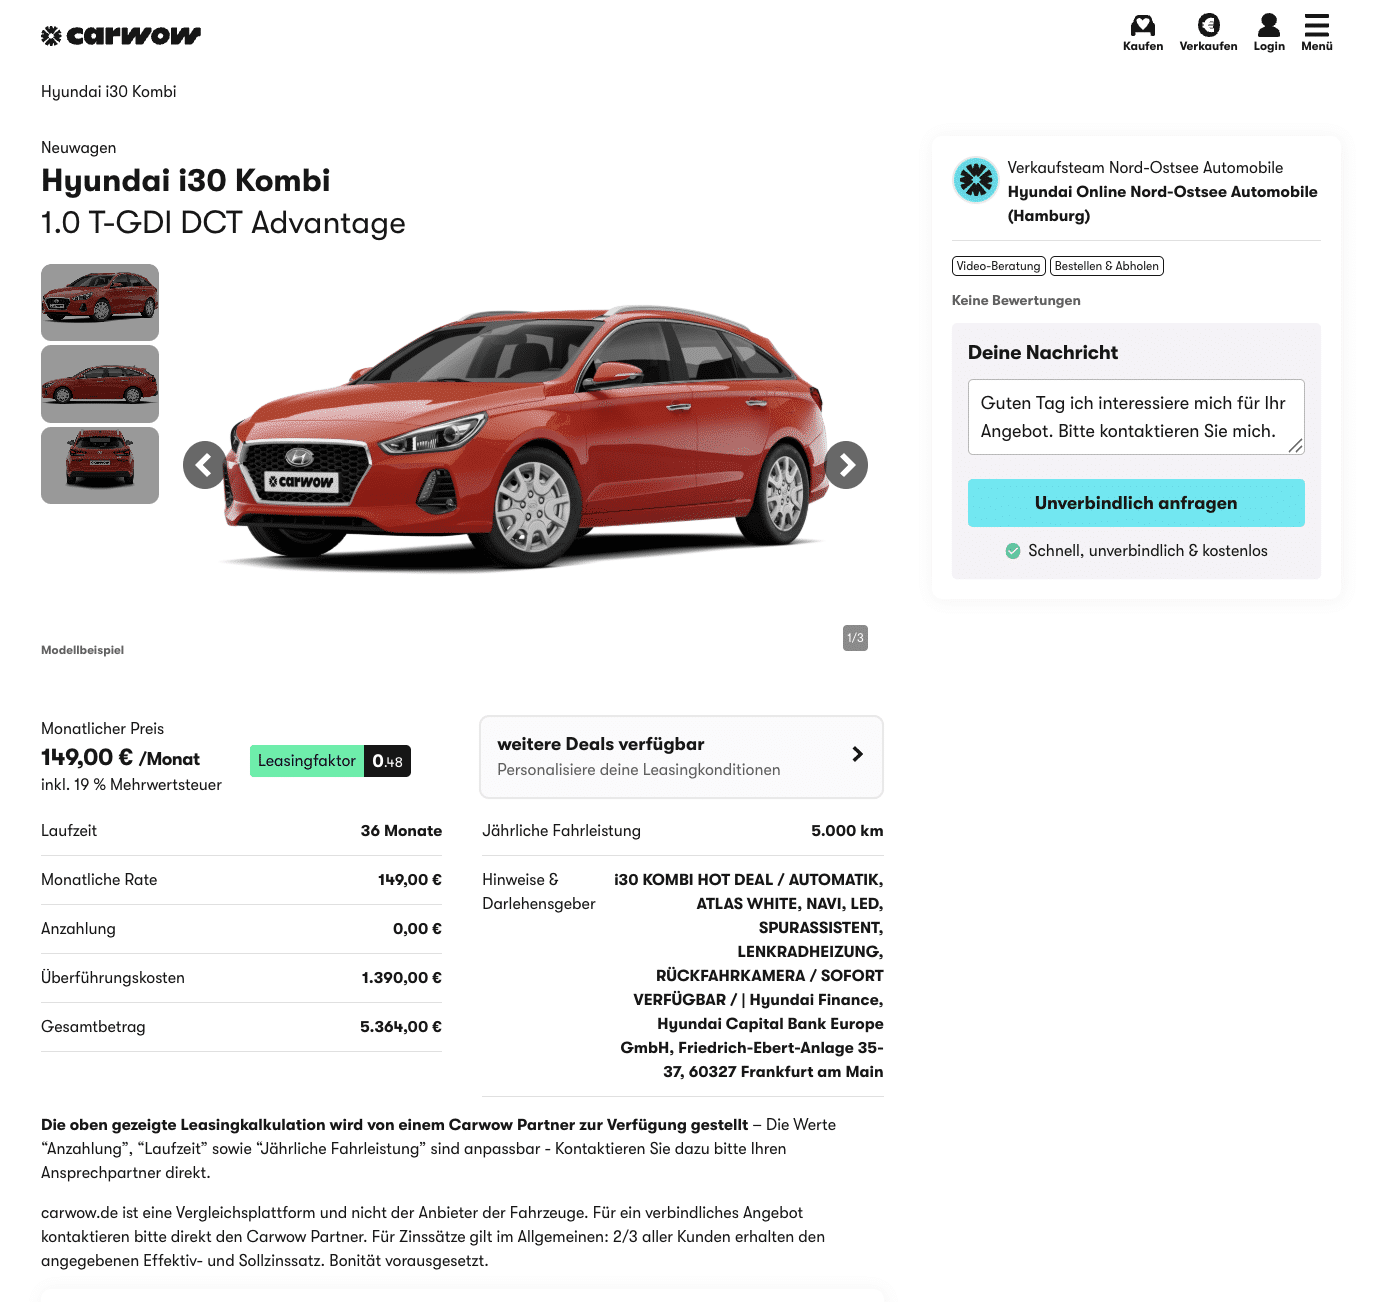Select the Bestellen & Abholen tag
Screen dimensions: 1396x1302
(x=1107, y=266)
